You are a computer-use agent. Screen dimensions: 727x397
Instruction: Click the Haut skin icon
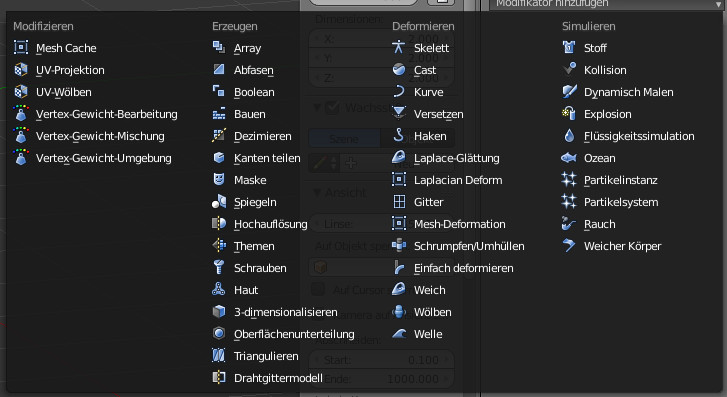(219, 289)
